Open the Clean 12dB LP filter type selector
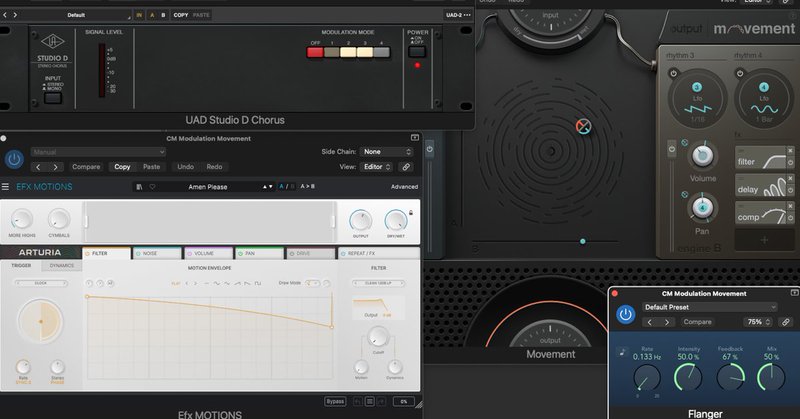Viewport: 800px width, 419px height. (378, 283)
